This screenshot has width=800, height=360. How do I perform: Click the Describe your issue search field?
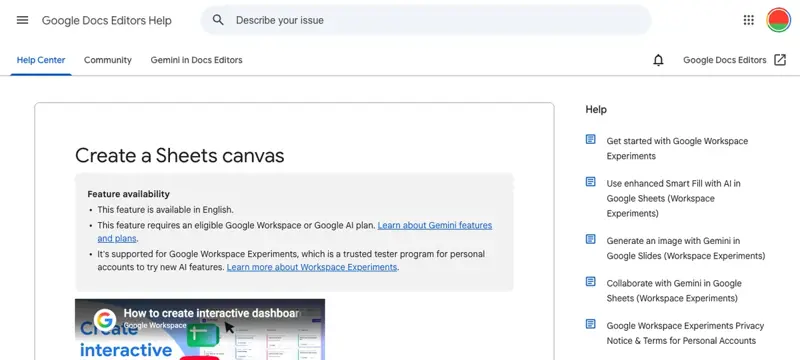(x=426, y=20)
